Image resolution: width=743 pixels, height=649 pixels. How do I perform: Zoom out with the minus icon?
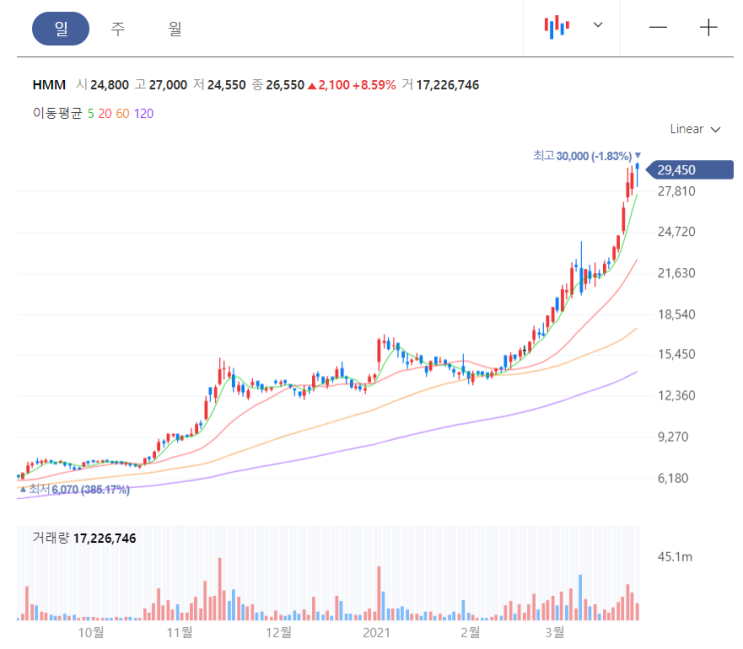point(658,27)
